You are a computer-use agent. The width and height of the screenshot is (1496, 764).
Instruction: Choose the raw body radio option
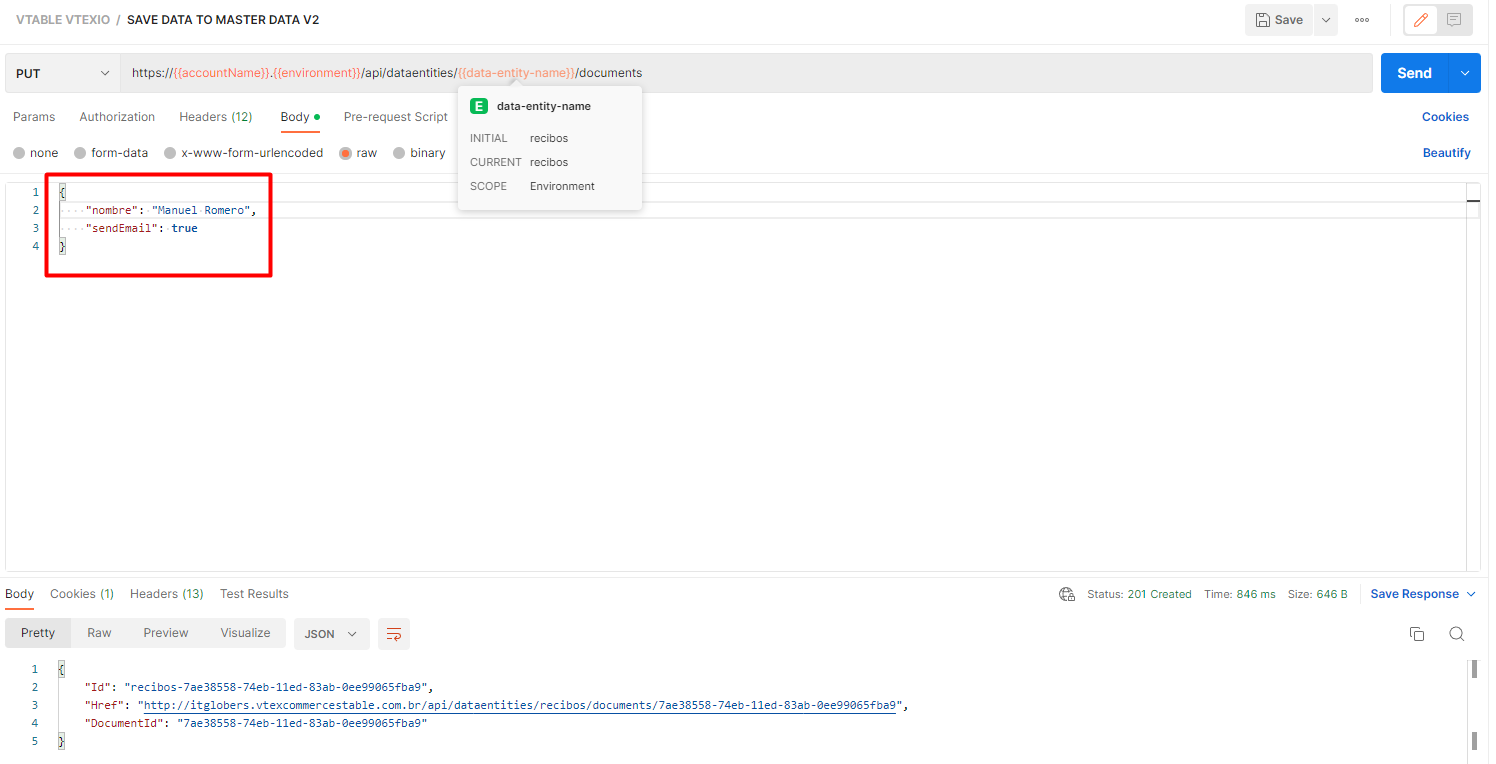(x=358, y=153)
